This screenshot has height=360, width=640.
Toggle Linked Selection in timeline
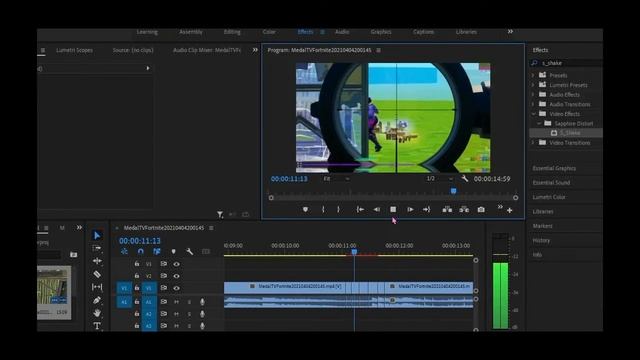pos(157,251)
